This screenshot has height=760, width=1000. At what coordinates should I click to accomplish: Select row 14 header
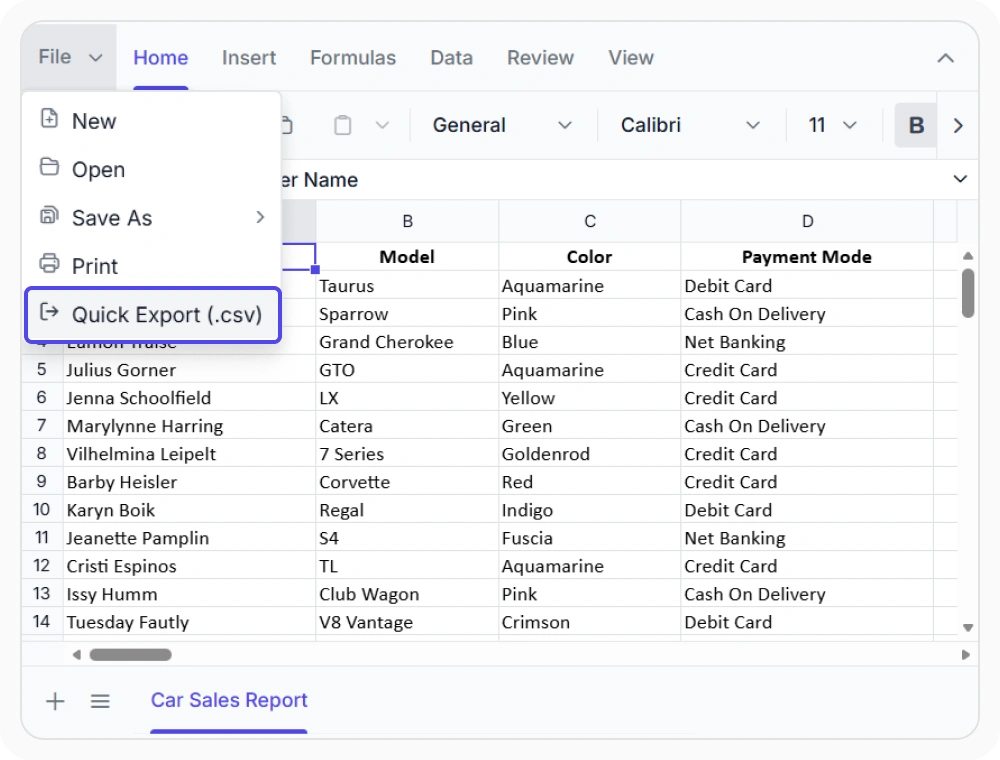click(x=42, y=622)
